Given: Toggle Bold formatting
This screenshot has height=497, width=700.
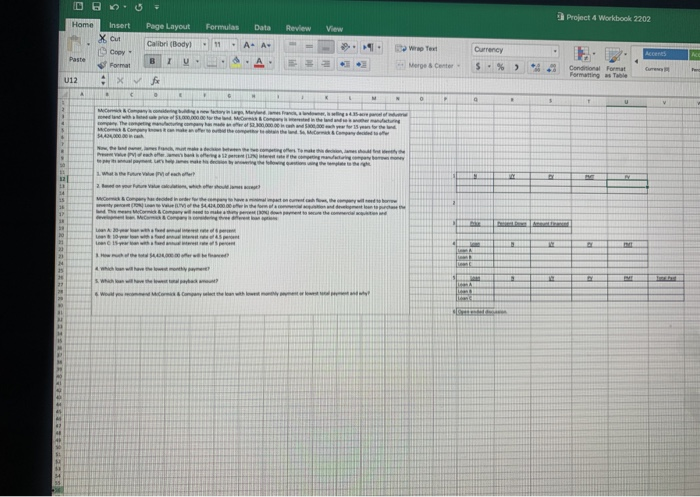Looking at the screenshot, I should [152, 61].
